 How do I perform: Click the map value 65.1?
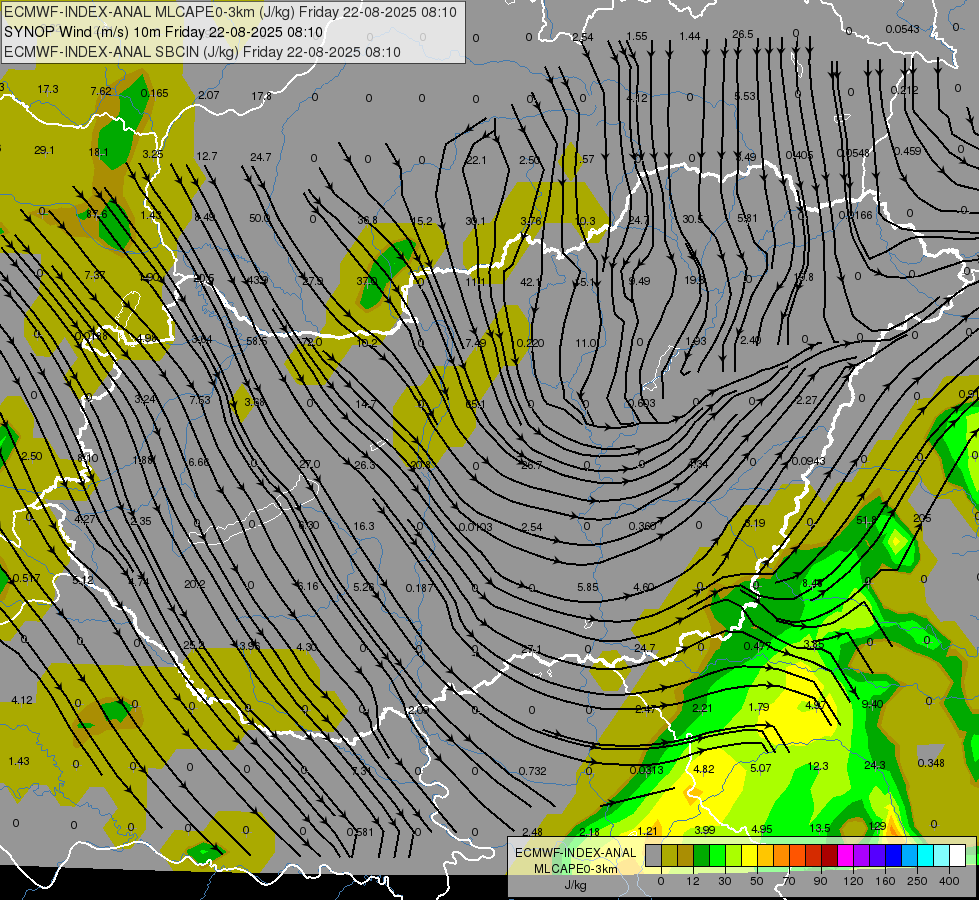click(475, 404)
